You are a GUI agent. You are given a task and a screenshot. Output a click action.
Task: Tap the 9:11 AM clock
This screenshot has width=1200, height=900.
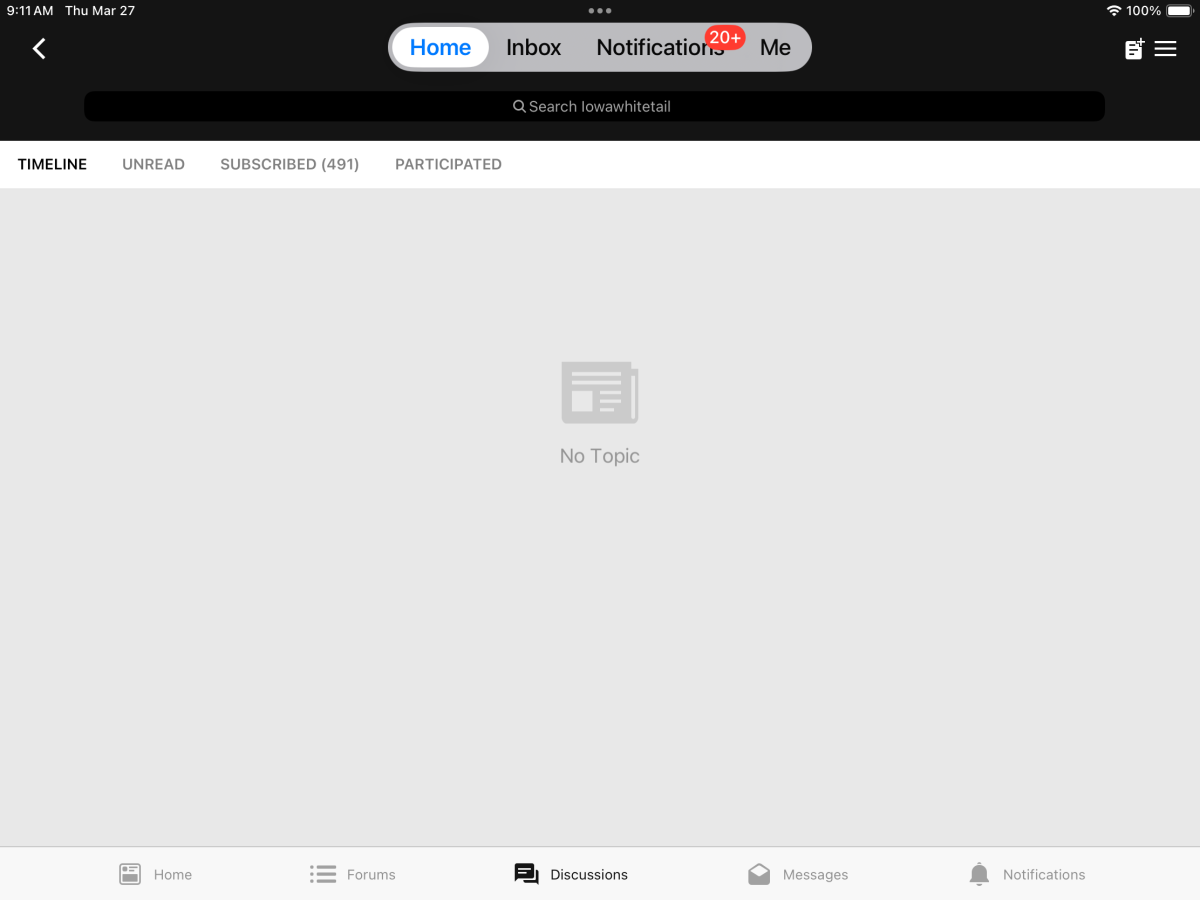tap(30, 11)
